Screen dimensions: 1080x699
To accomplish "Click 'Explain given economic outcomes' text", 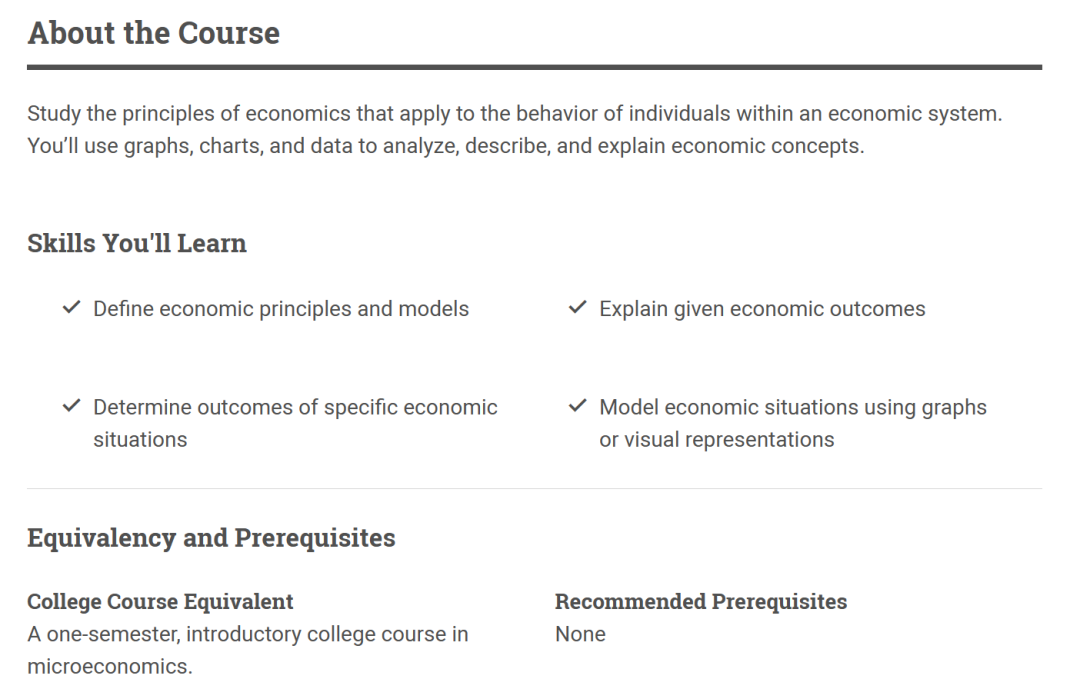I will (762, 309).
